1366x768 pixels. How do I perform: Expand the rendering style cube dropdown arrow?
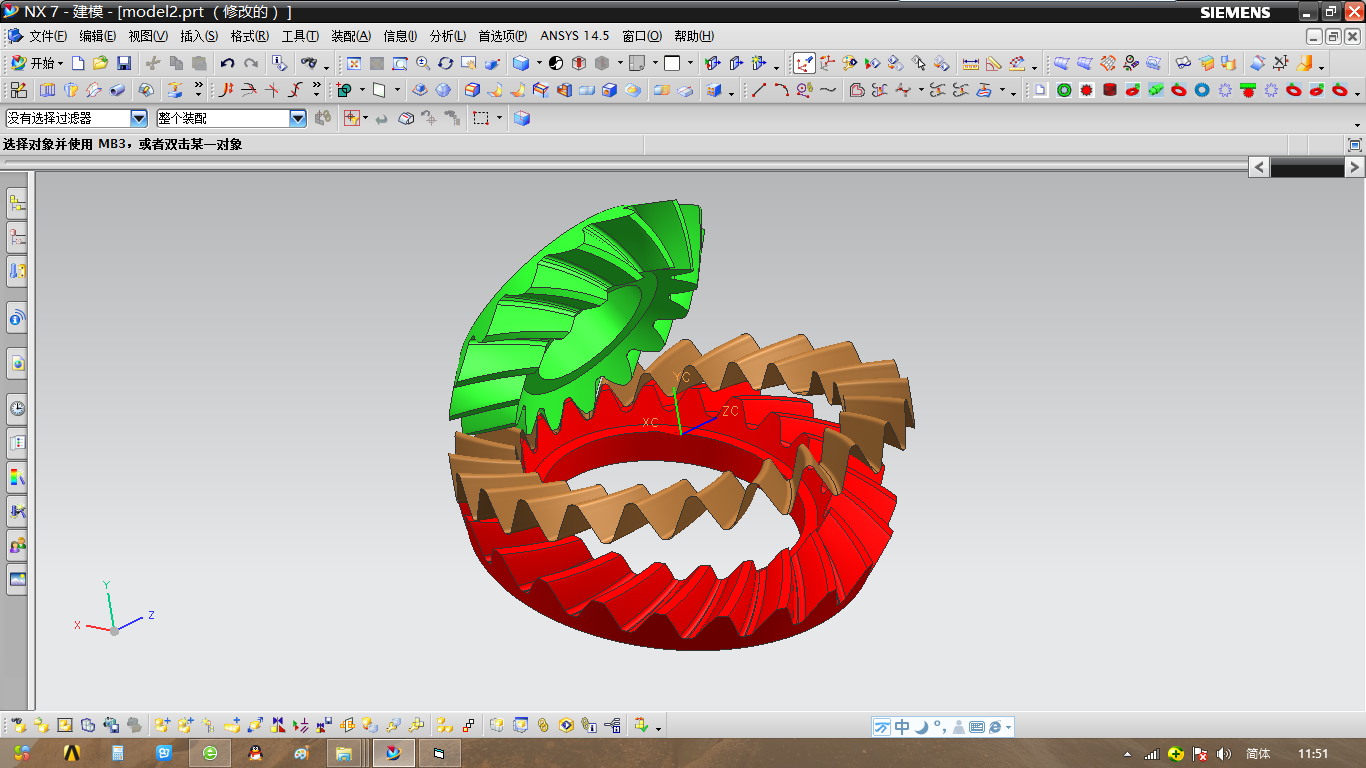538,63
